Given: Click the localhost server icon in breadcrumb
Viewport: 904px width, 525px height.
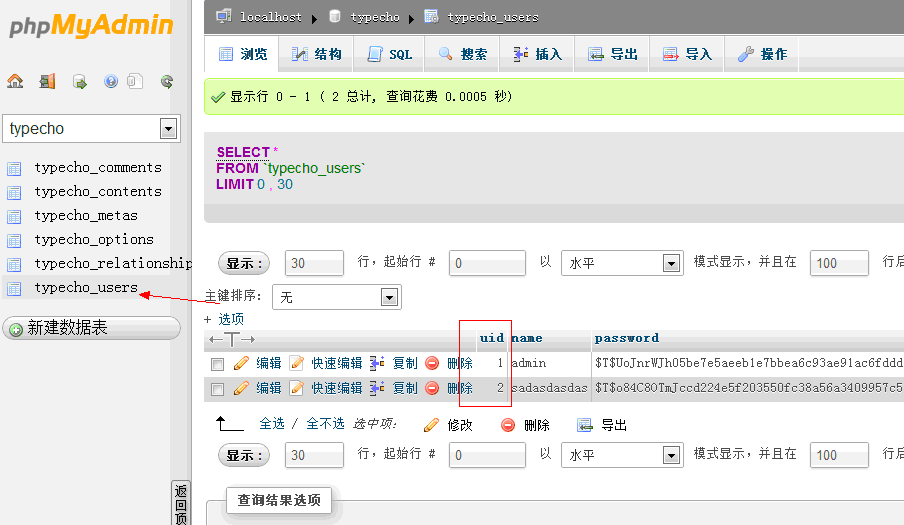Looking at the screenshot, I should [224, 16].
